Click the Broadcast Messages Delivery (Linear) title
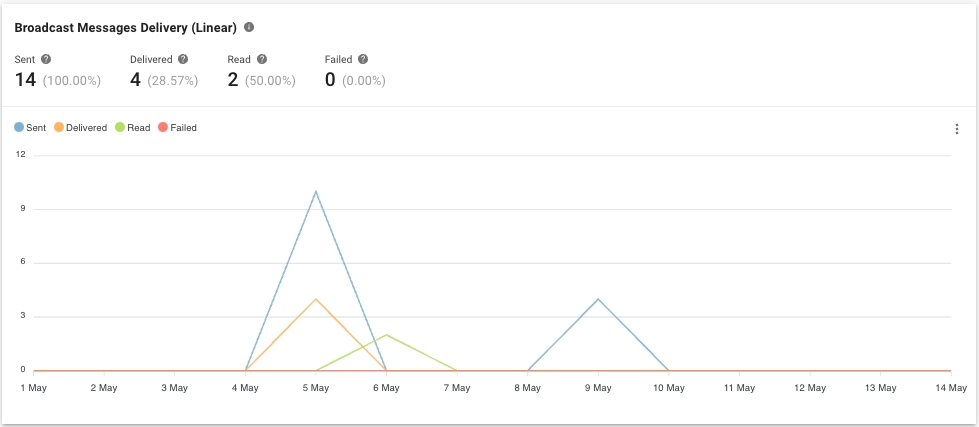979x427 pixels. coord(125,28)
